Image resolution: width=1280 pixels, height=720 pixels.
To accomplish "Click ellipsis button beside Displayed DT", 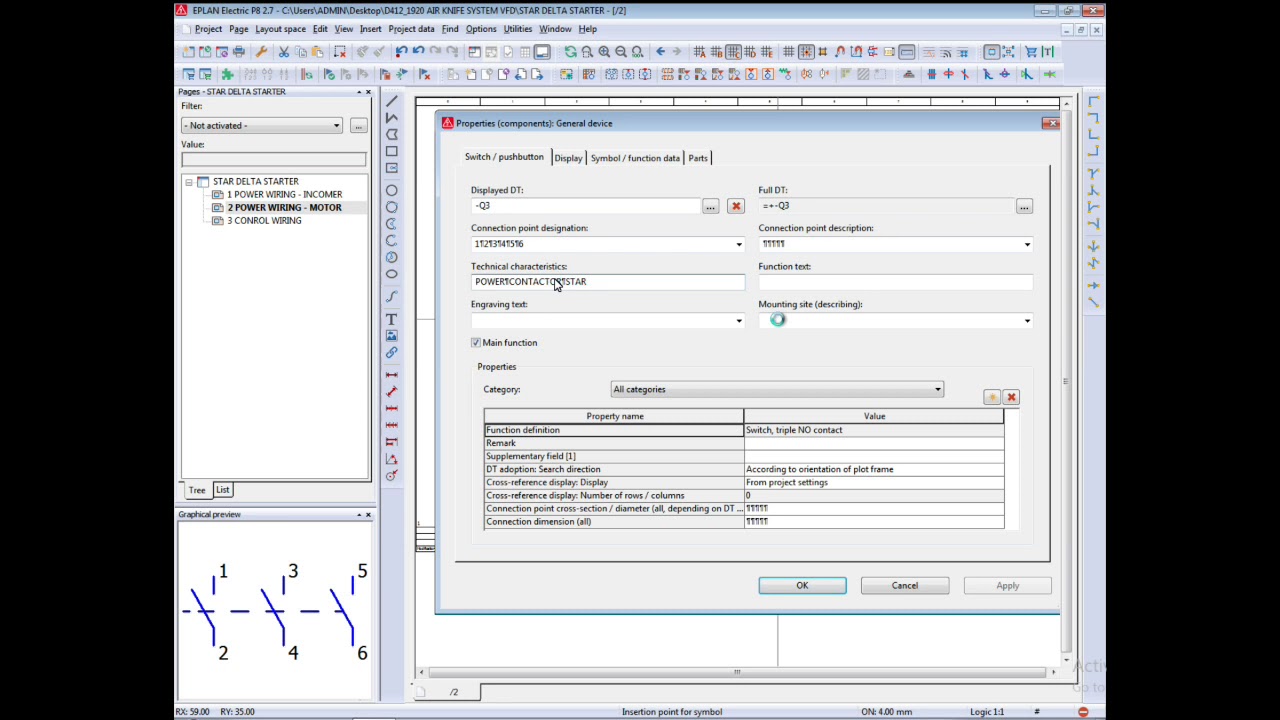I will [710, 206].
